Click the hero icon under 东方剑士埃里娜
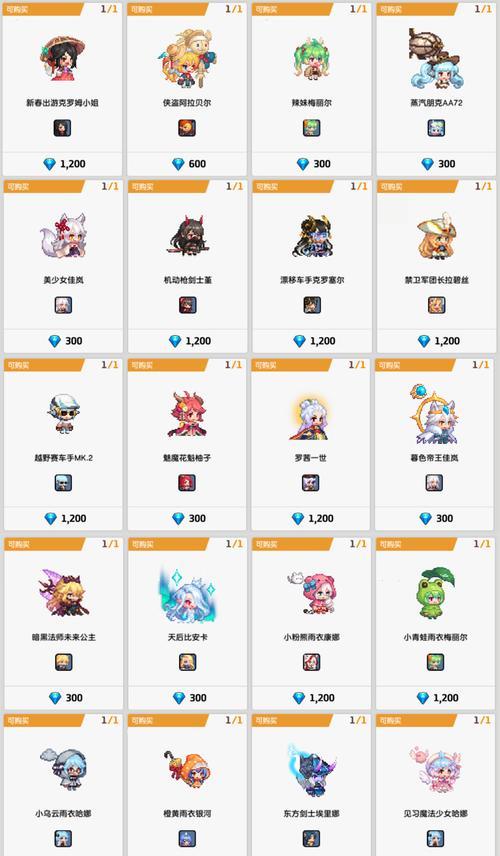Viewport: 500px width, 856px height. click(312, 839)
